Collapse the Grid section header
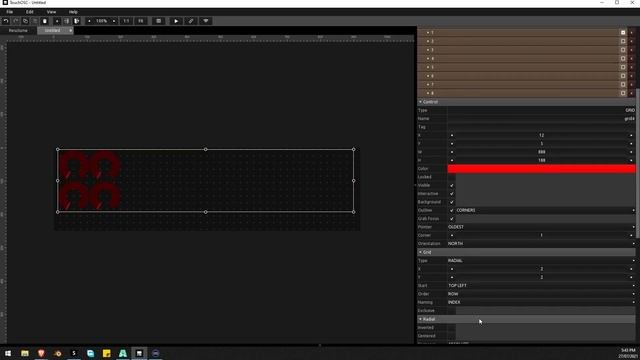Image resolution: width=640 pixels, height=360 pixels. 527,252
